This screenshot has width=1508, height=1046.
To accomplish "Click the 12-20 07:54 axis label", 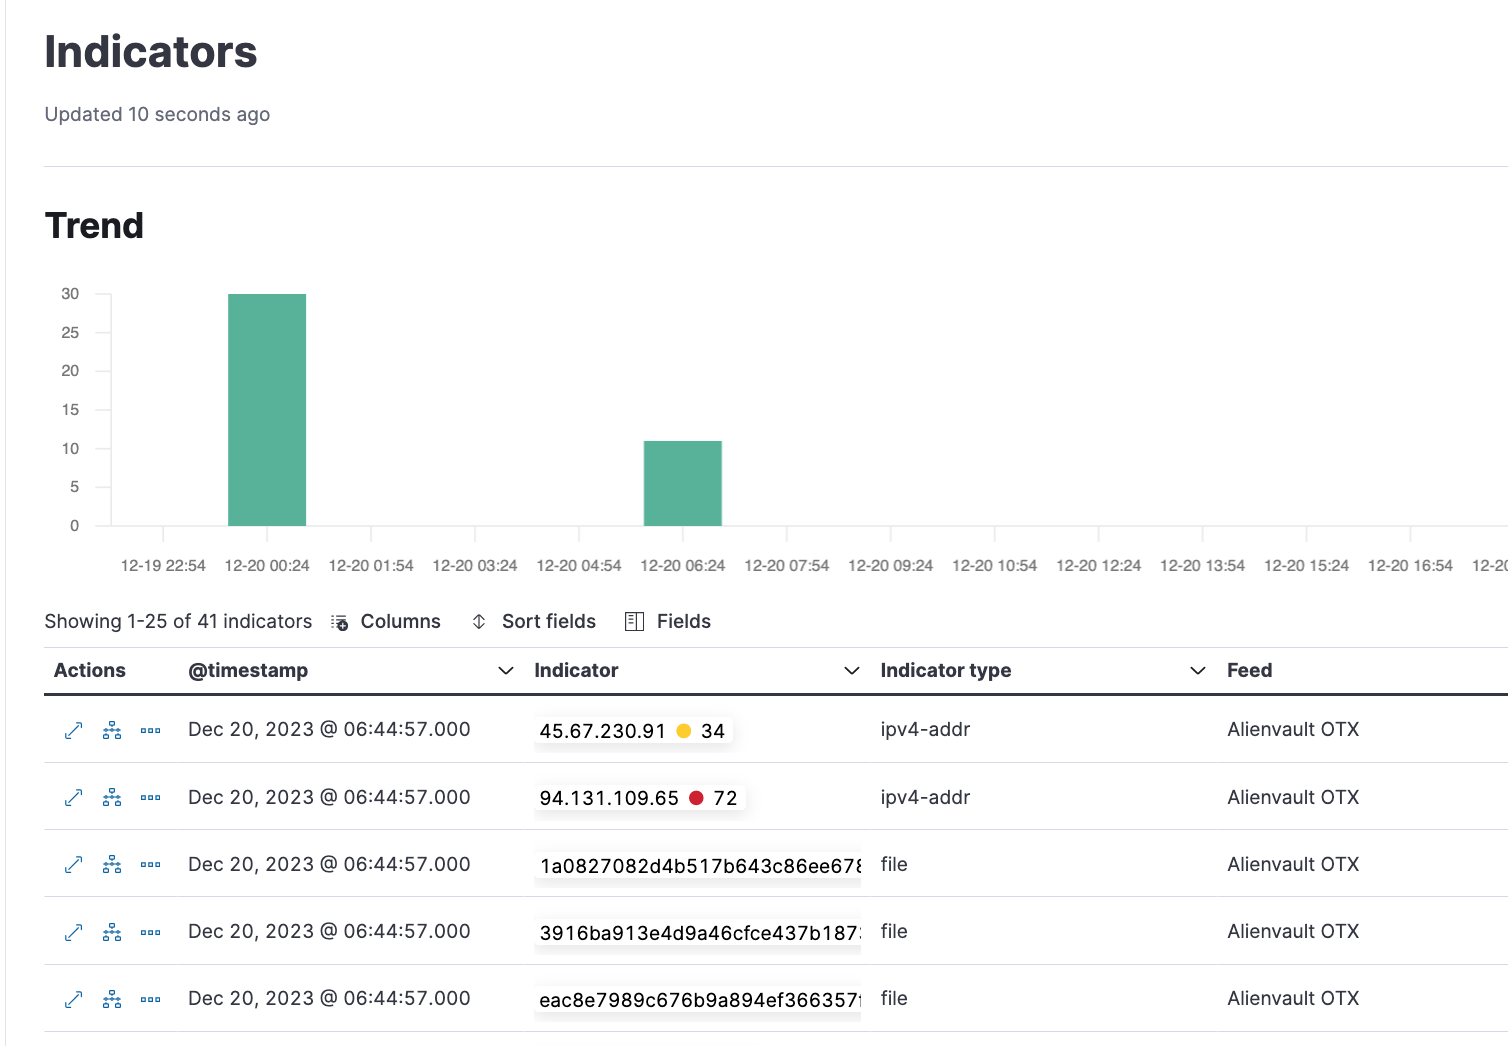I will [x=787, y=566].
